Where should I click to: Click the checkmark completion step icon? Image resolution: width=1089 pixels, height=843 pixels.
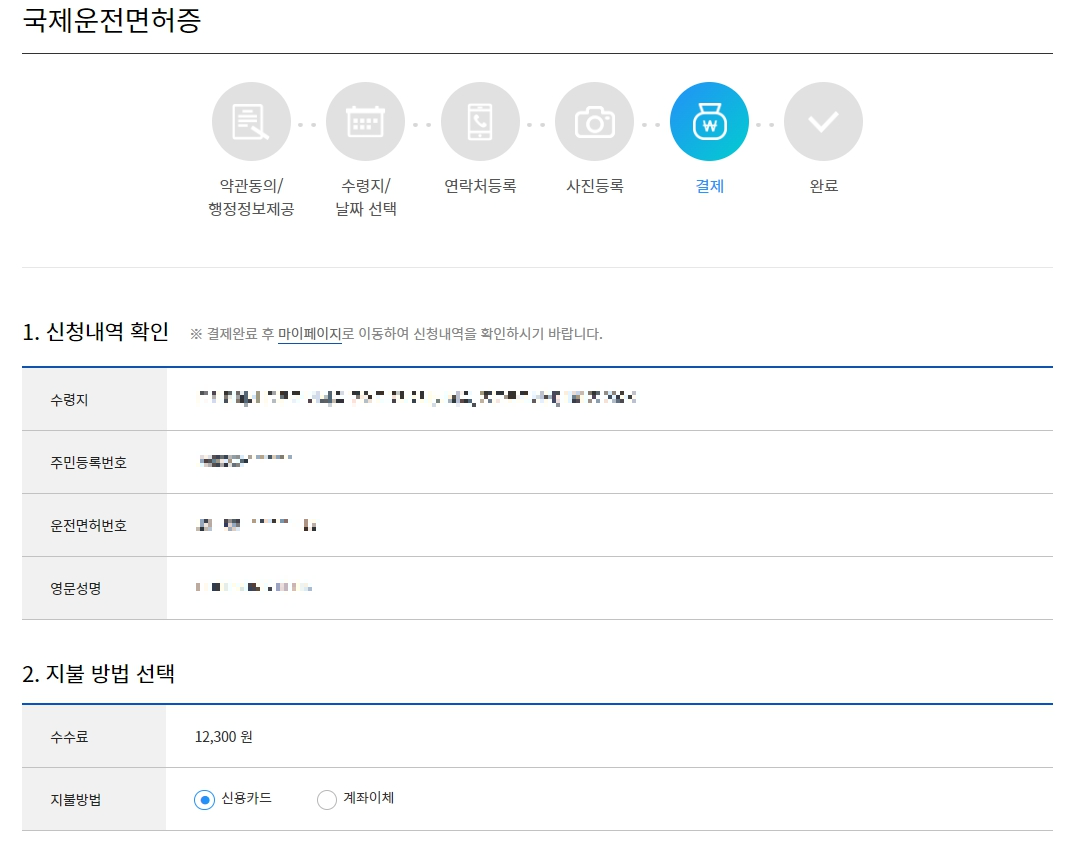click(x=824, y=122)
